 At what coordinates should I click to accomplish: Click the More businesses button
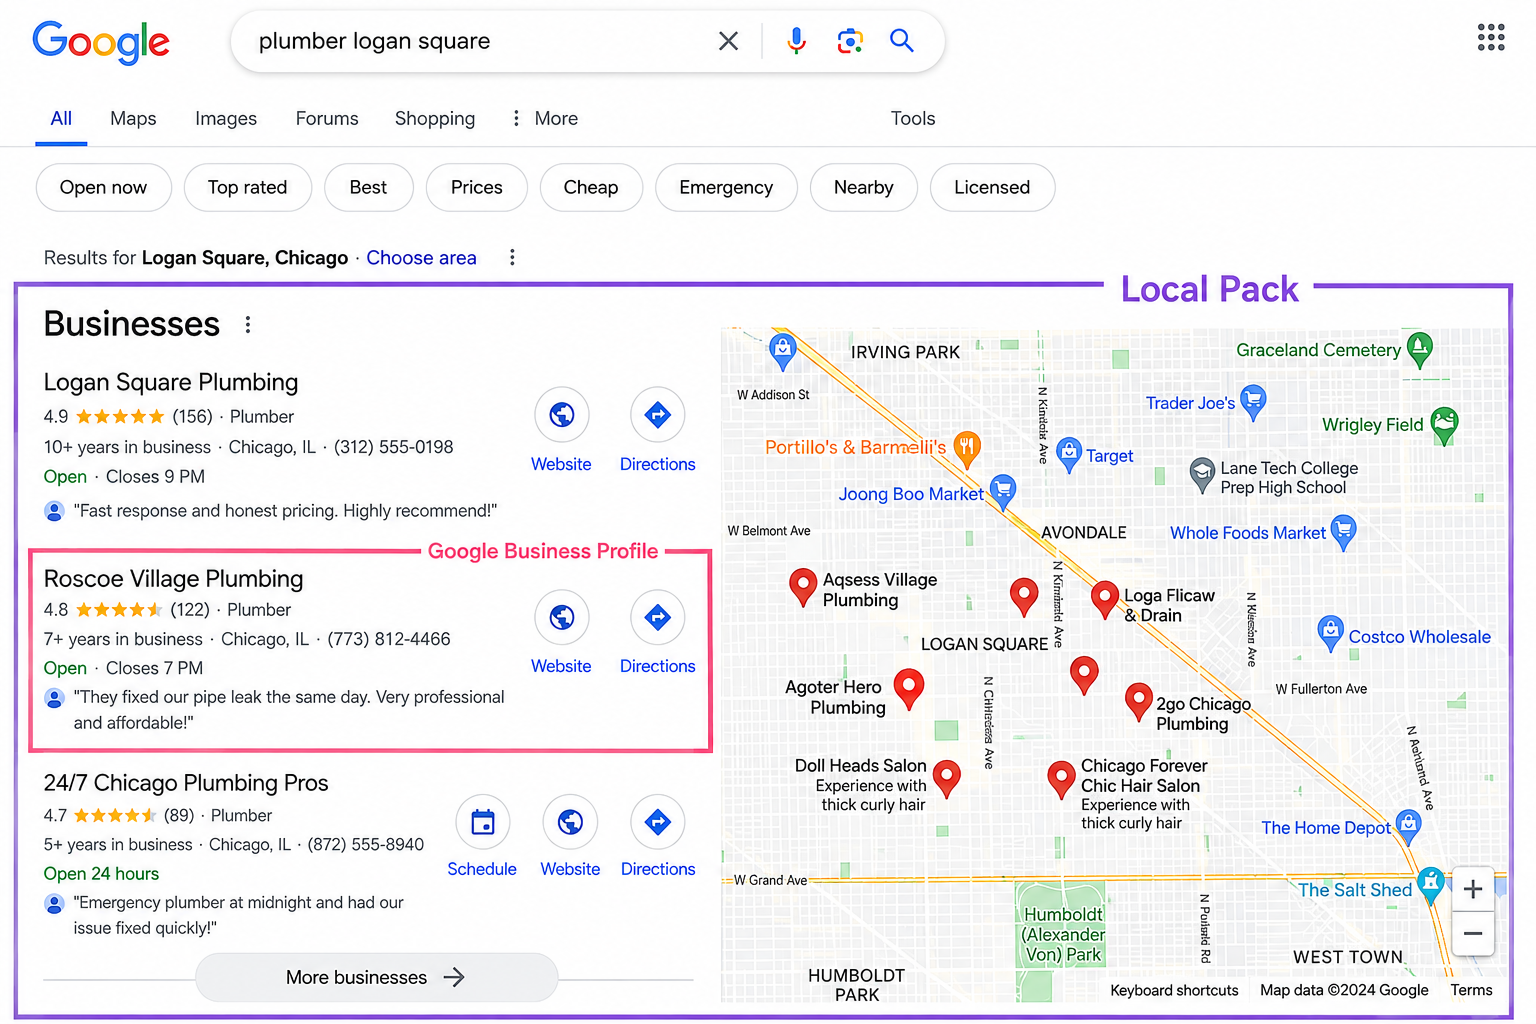click(376, 977)
